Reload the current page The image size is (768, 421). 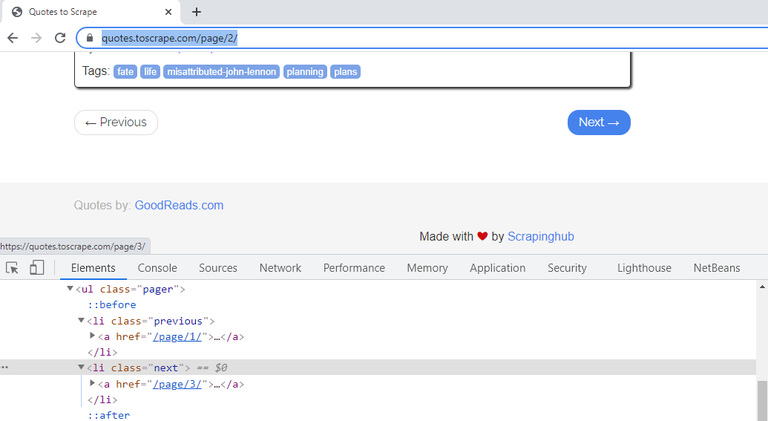point(60,38)
